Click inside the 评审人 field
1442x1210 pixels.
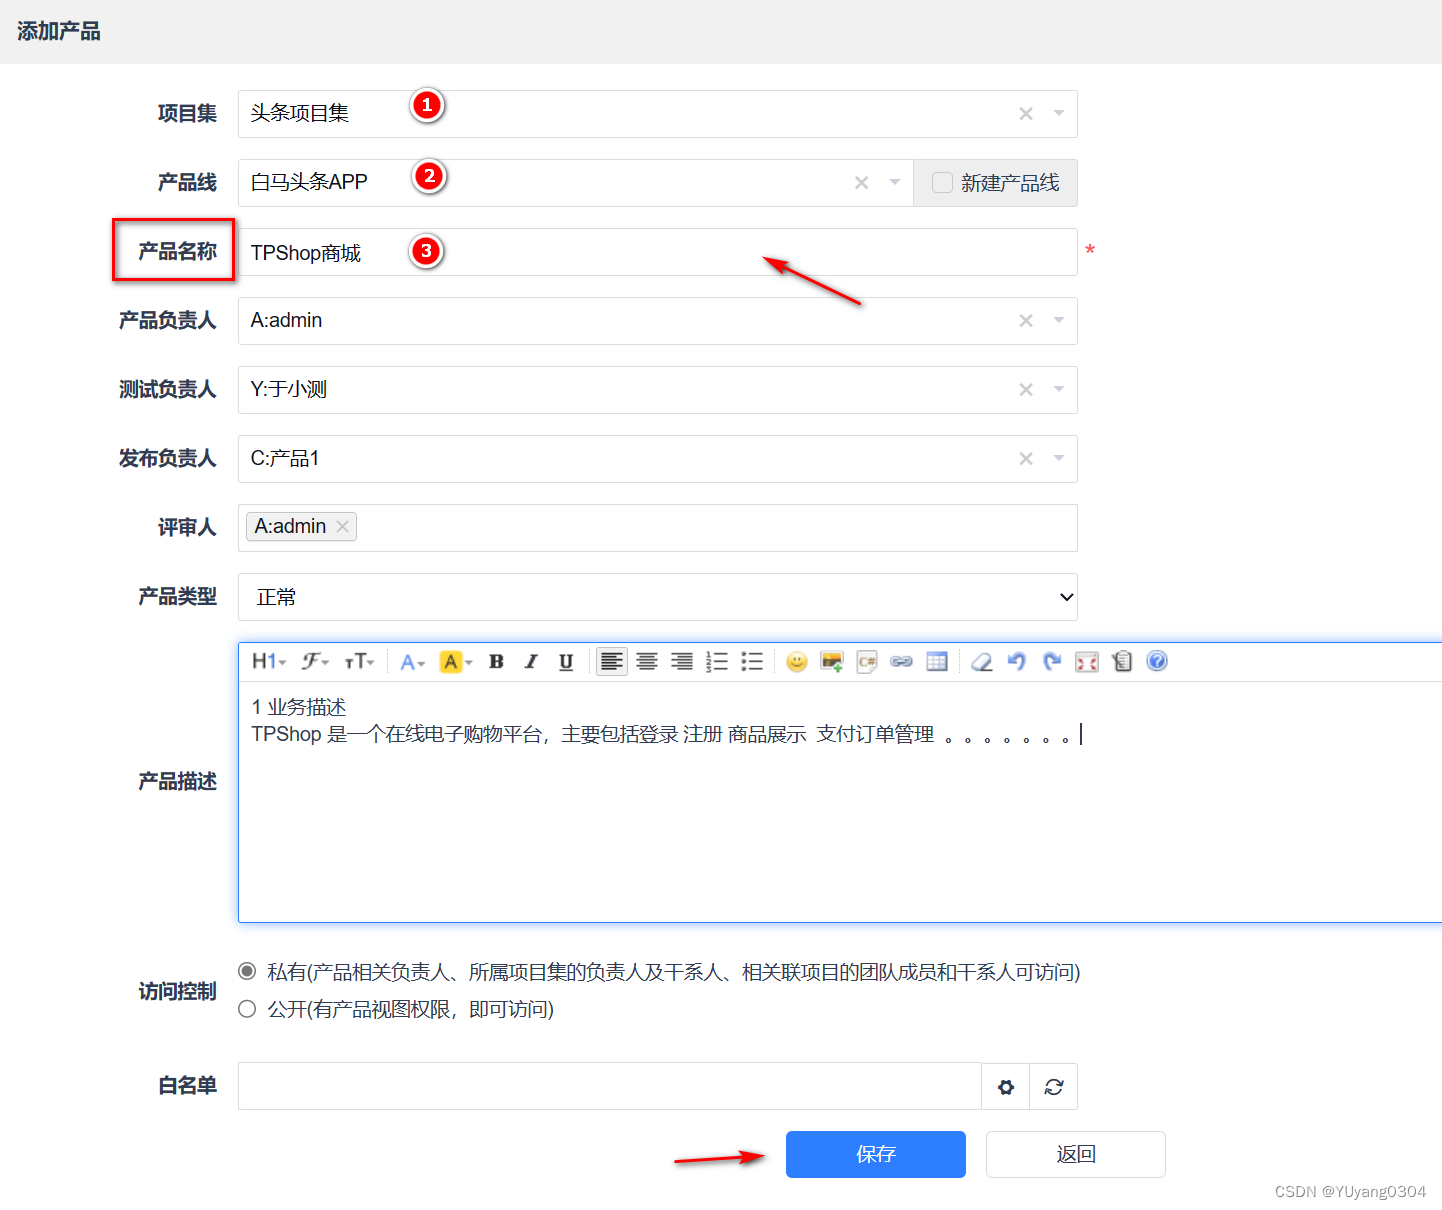658,528
